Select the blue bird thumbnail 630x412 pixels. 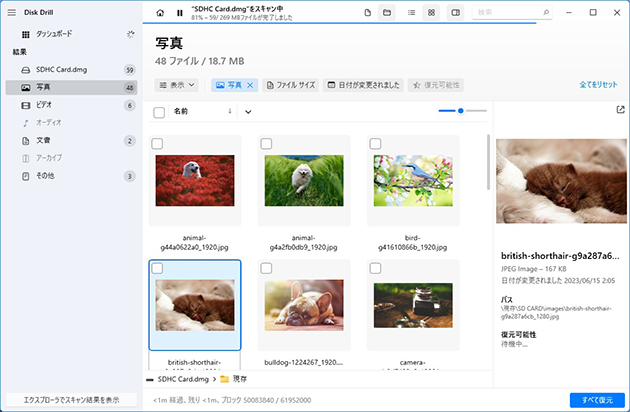point(413,180)
